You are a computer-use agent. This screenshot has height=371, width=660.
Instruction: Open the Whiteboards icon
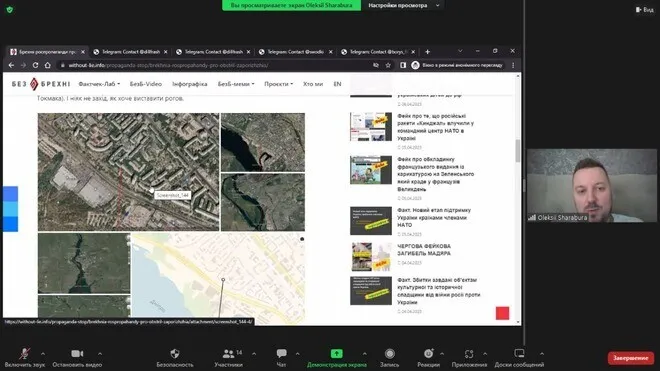519,353
